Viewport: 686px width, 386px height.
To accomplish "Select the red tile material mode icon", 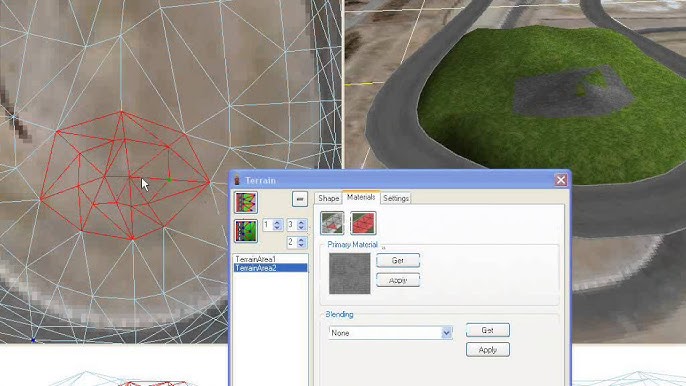I will (x=363, y=223).
